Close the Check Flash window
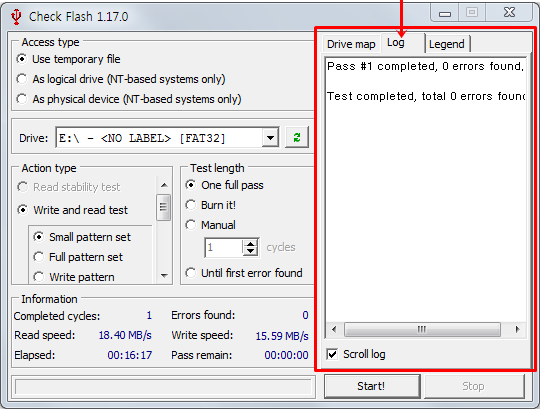Image resolution: width=540 pixels, height=409 pixels. [x=509, y=13]
